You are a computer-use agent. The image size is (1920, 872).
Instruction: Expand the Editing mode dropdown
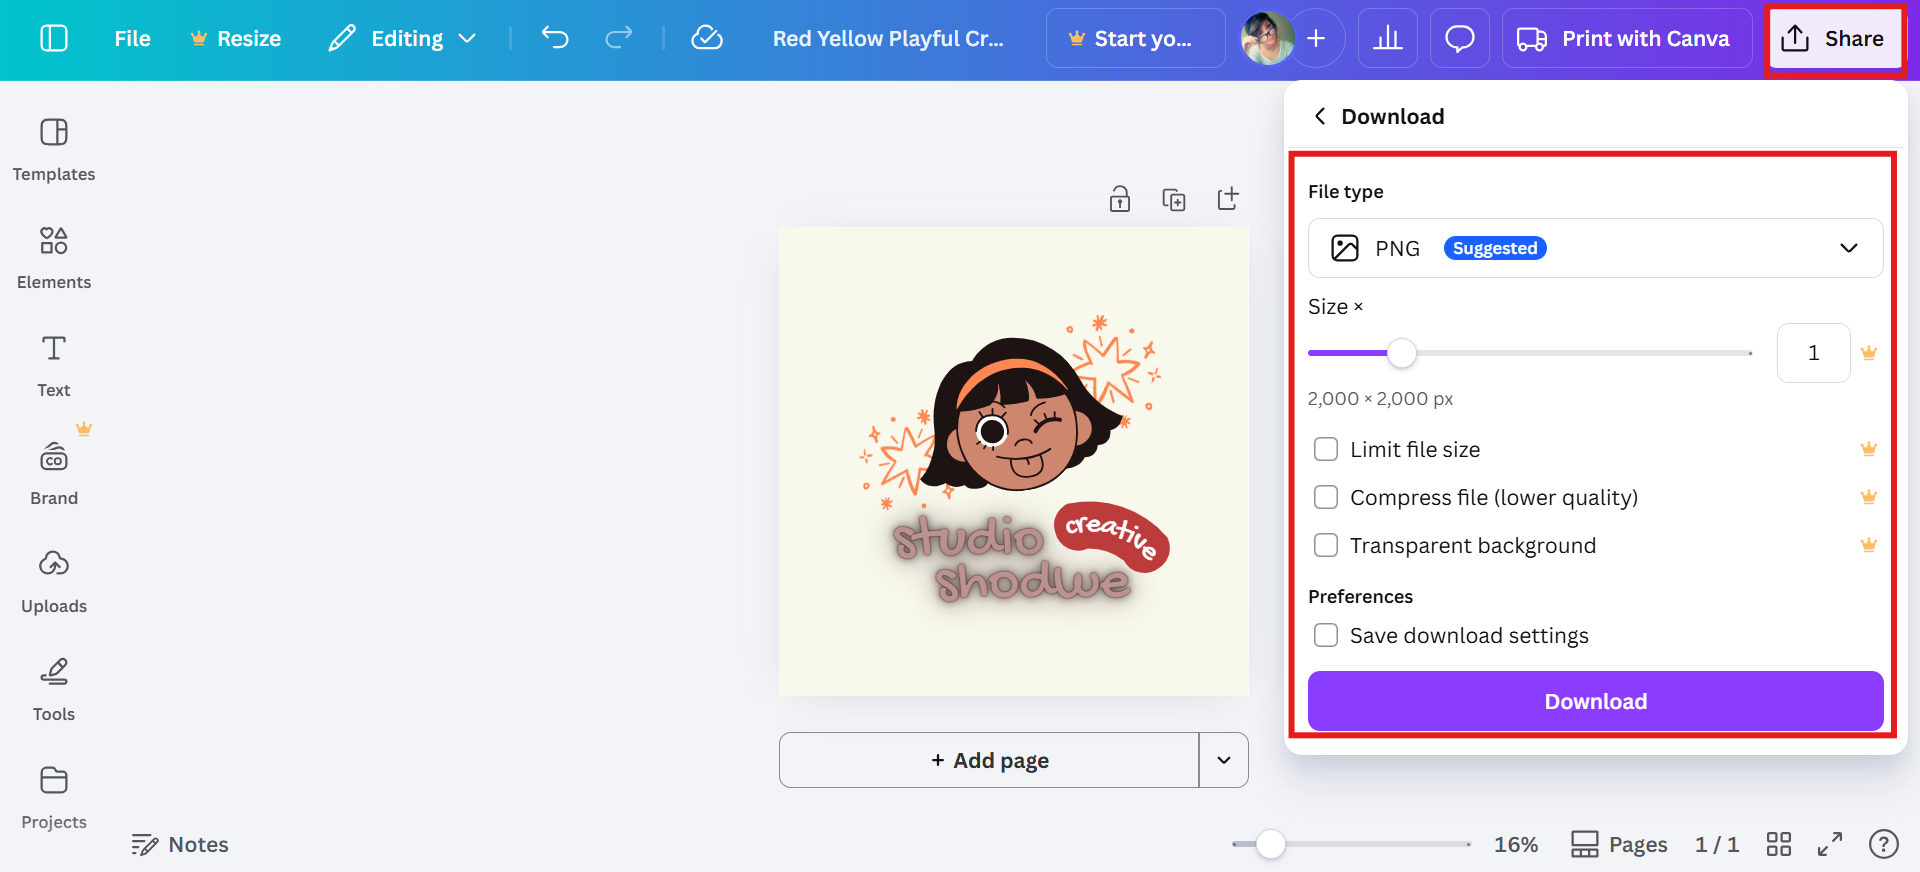402,38
